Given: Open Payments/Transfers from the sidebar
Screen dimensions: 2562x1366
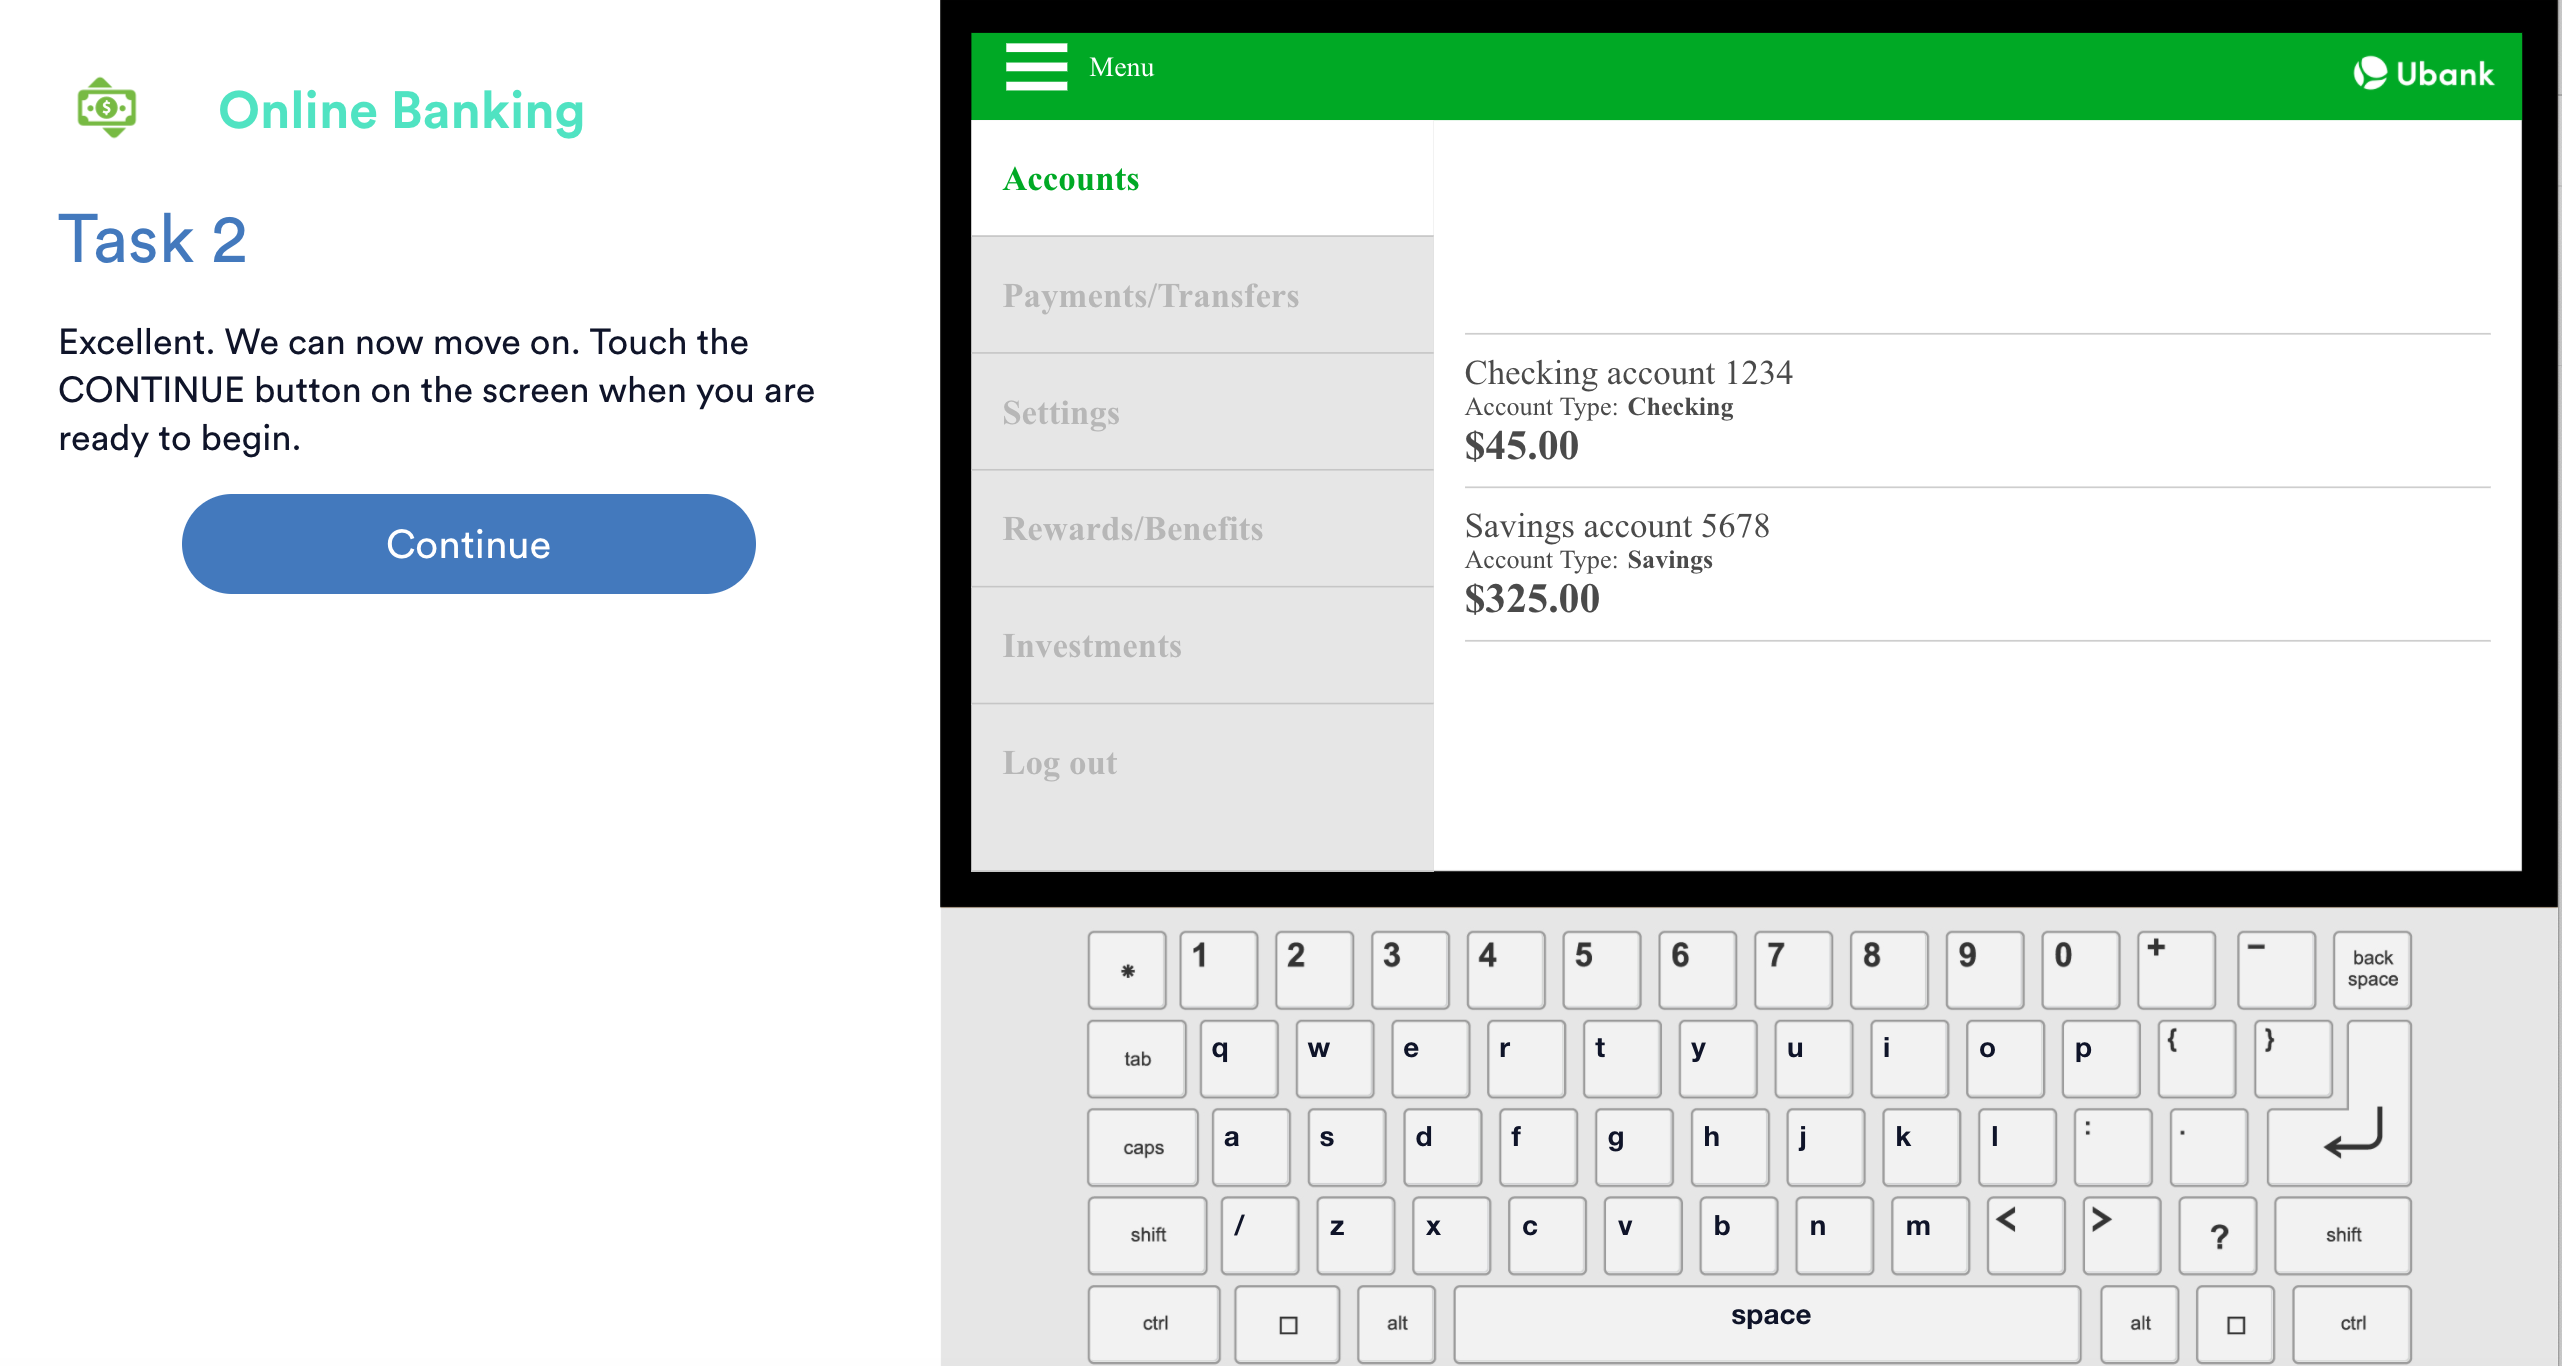Looking at the screenshot, I should (1150, 296).
